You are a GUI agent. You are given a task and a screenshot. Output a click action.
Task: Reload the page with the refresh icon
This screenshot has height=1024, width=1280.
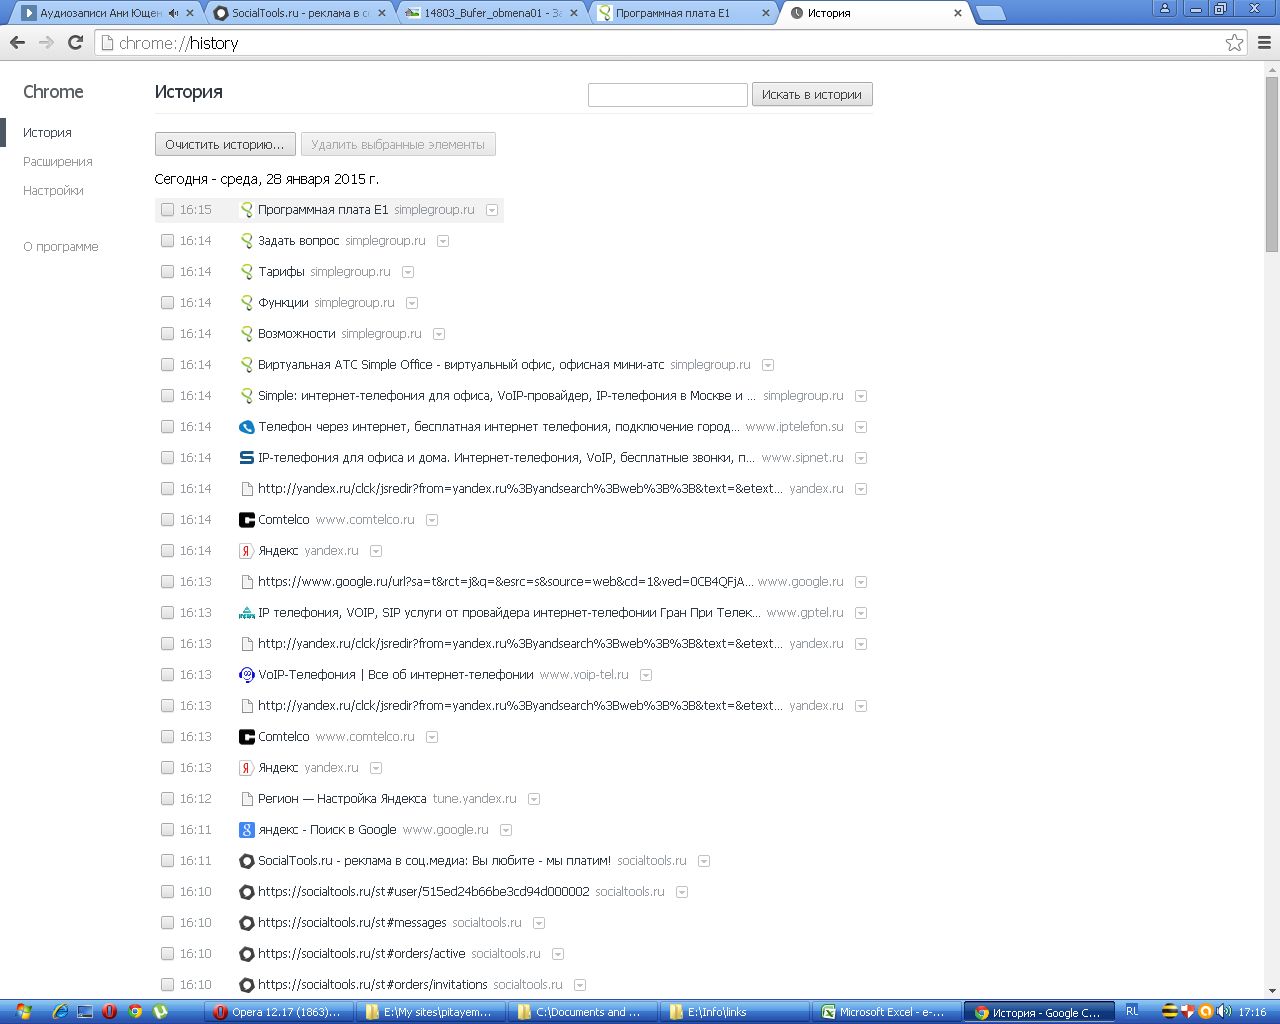[x=75, y=43]
